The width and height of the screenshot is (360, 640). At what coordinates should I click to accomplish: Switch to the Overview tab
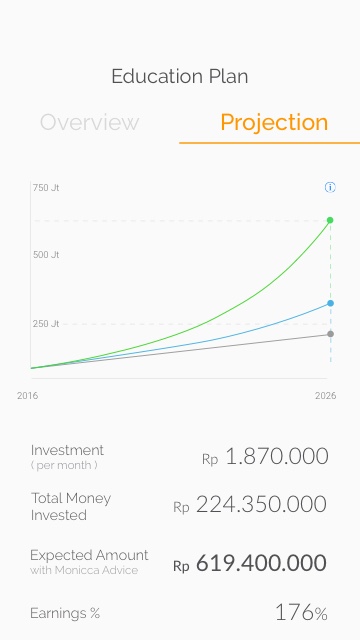89,122
